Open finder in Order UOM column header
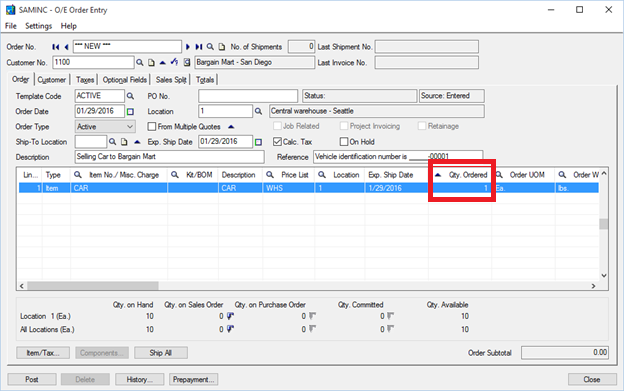This screenshot has width=624, height=391. click(x=499, y=175)
